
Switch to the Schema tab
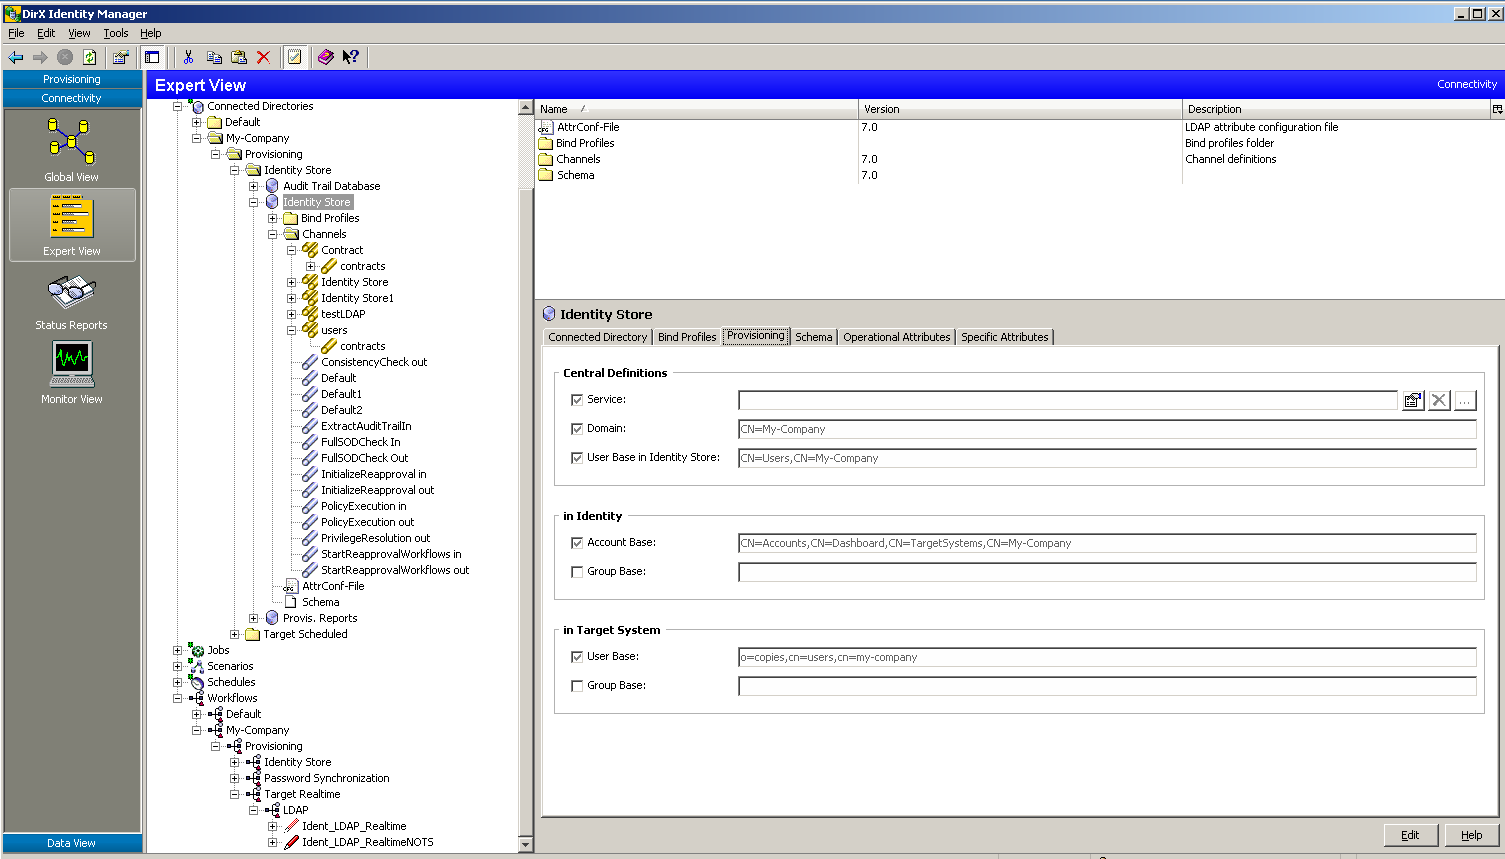coord(813,337)
